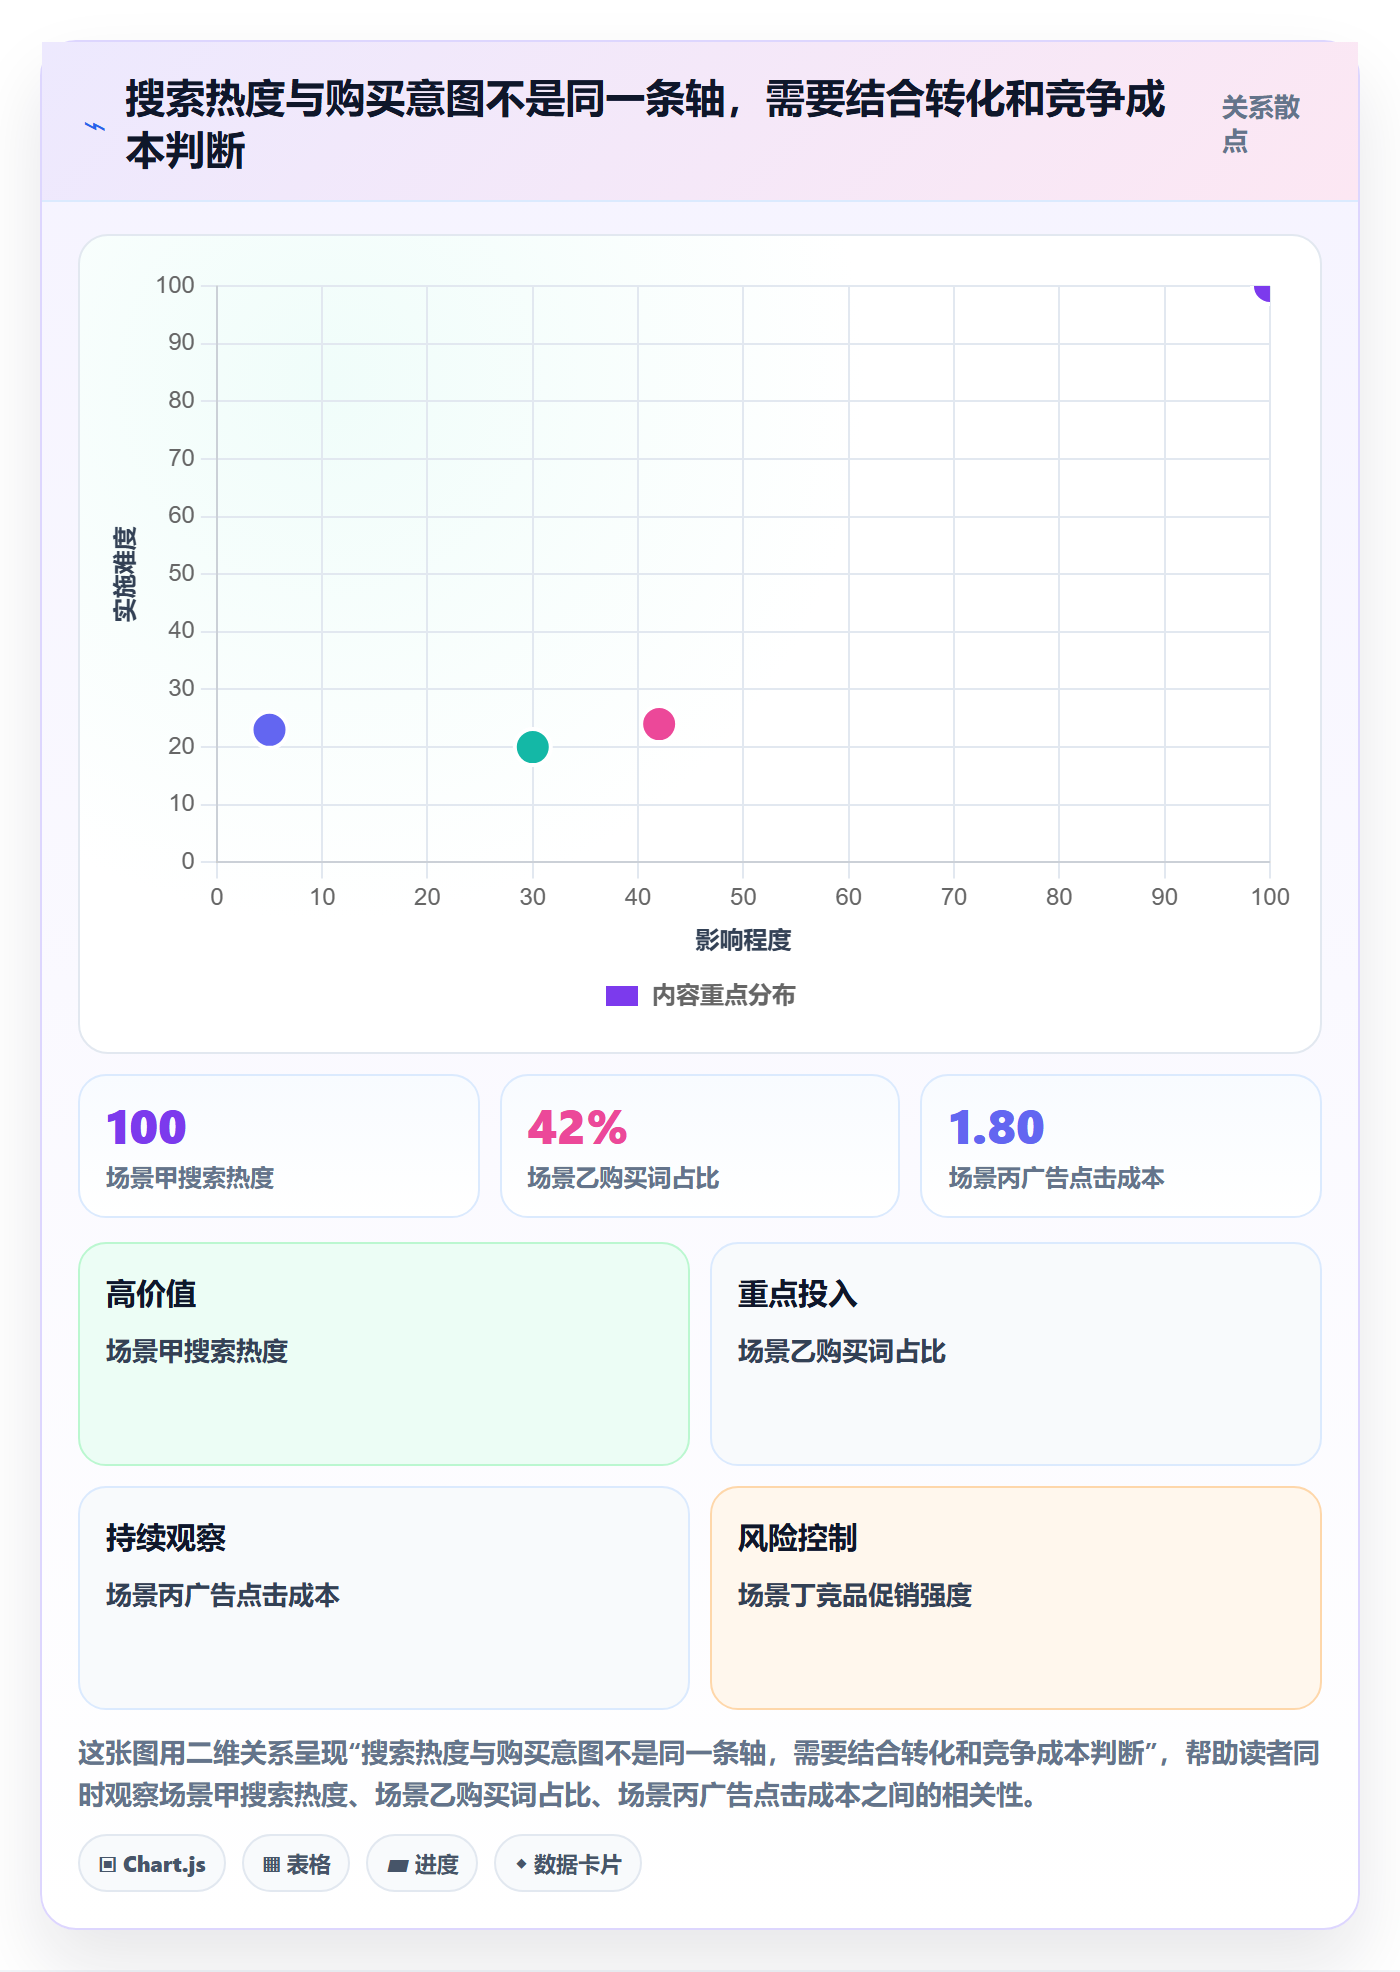Click the teal scatter point at x=30

pyautogui.click(x=532, y=747)
